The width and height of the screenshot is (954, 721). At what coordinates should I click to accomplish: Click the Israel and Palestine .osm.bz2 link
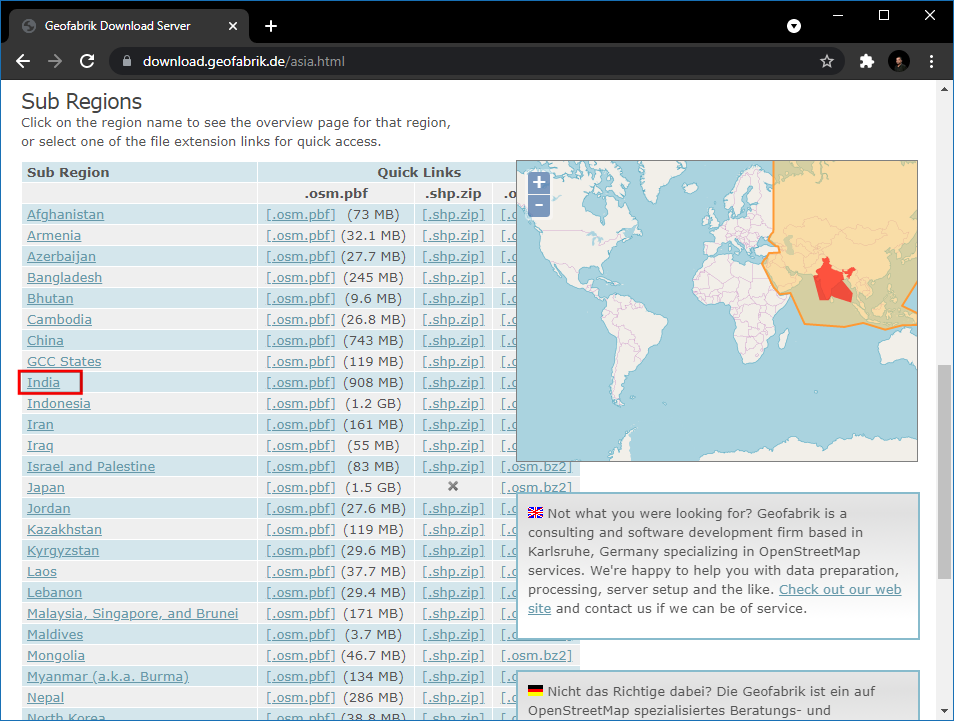coord(536,467)
